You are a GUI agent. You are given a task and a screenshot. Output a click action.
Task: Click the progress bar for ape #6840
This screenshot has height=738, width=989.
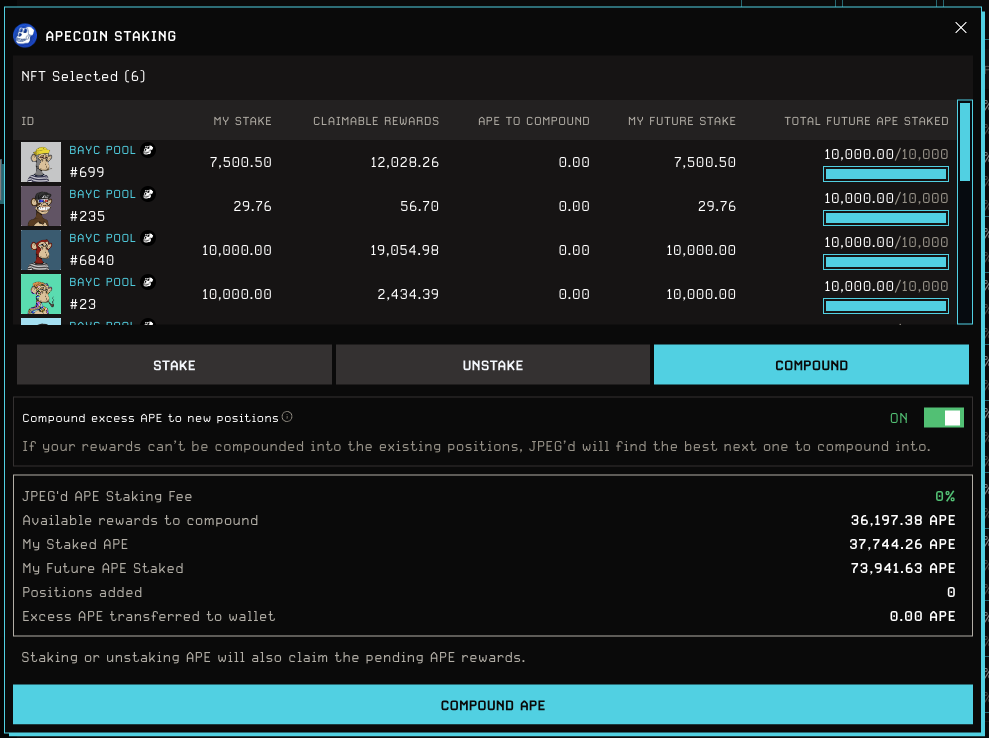click(x=899, y=262)
